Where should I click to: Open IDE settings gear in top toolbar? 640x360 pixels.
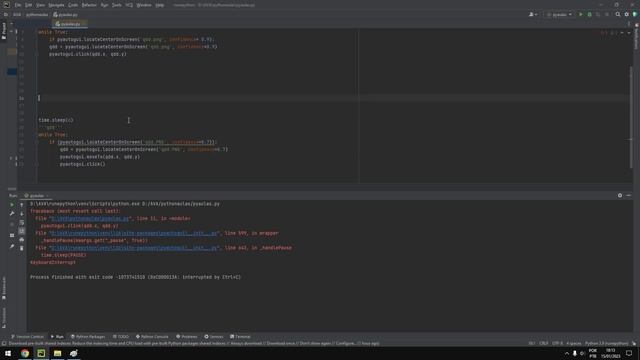pos(627,14)
